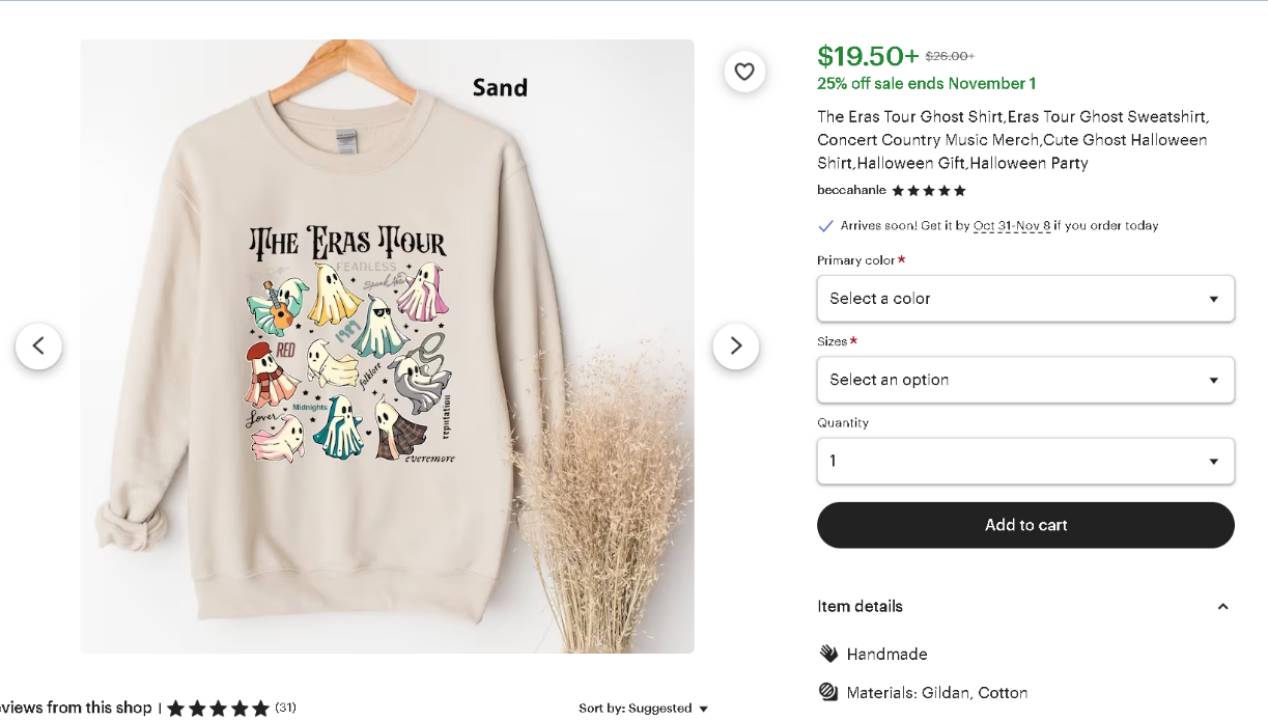The image size is (1268, 720).
Task: Add the sweatshirt to cart
Action: pyautogui.click(x=1026, y=525)
